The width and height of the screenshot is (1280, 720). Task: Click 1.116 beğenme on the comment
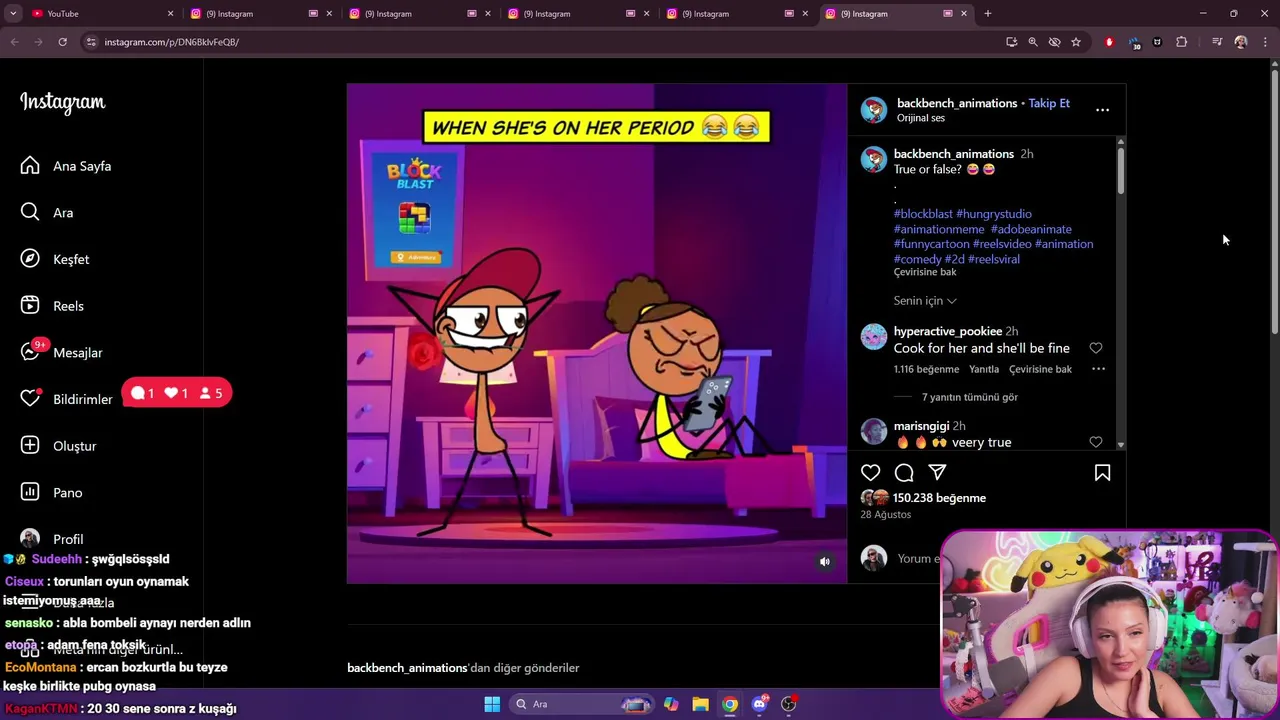[x=926, y=369]
